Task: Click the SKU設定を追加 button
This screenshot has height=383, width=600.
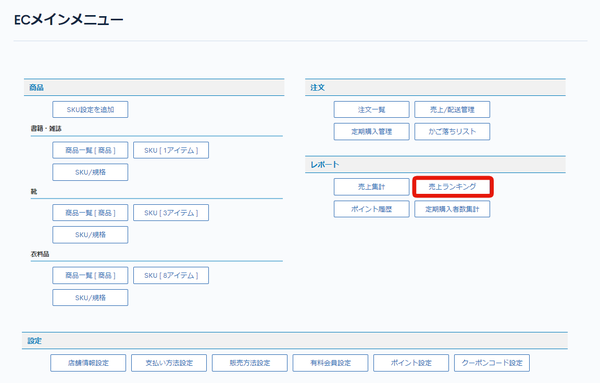Action: tap(90, 109)
